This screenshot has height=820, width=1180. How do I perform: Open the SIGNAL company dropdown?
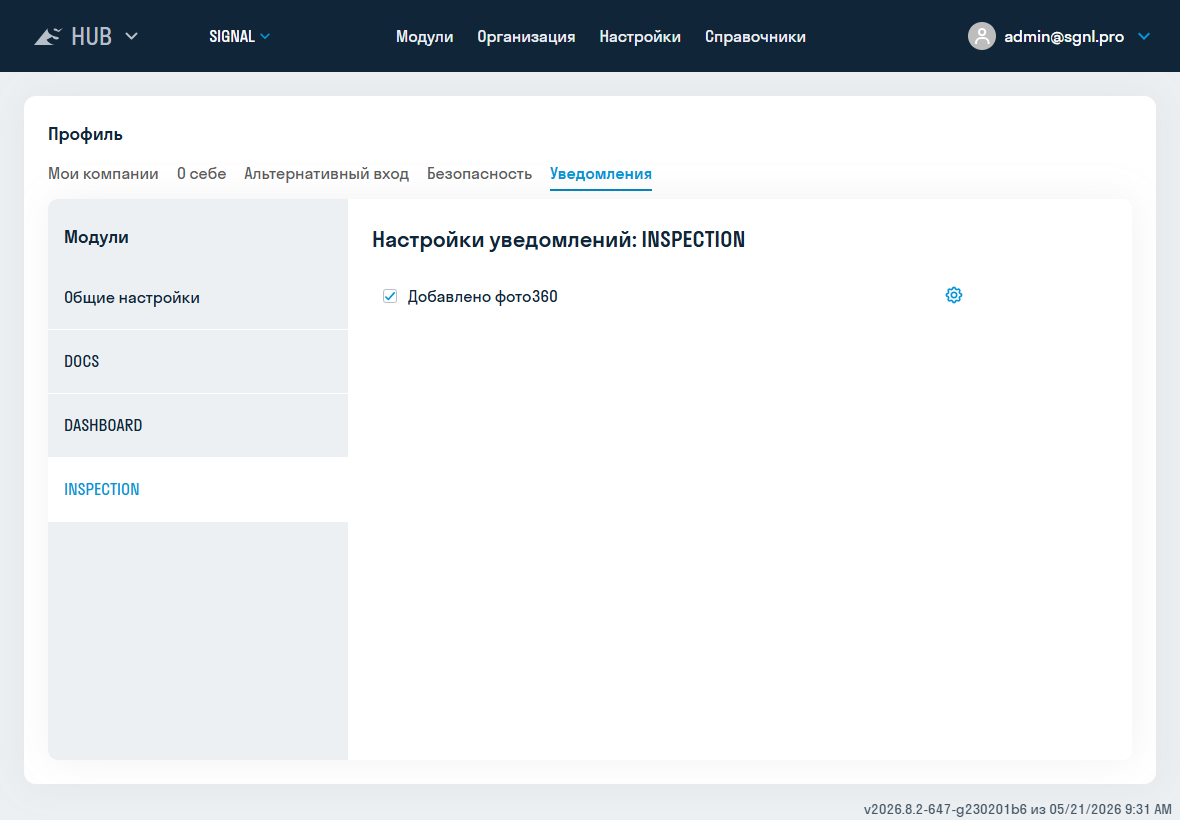click(x=239, y=36)
